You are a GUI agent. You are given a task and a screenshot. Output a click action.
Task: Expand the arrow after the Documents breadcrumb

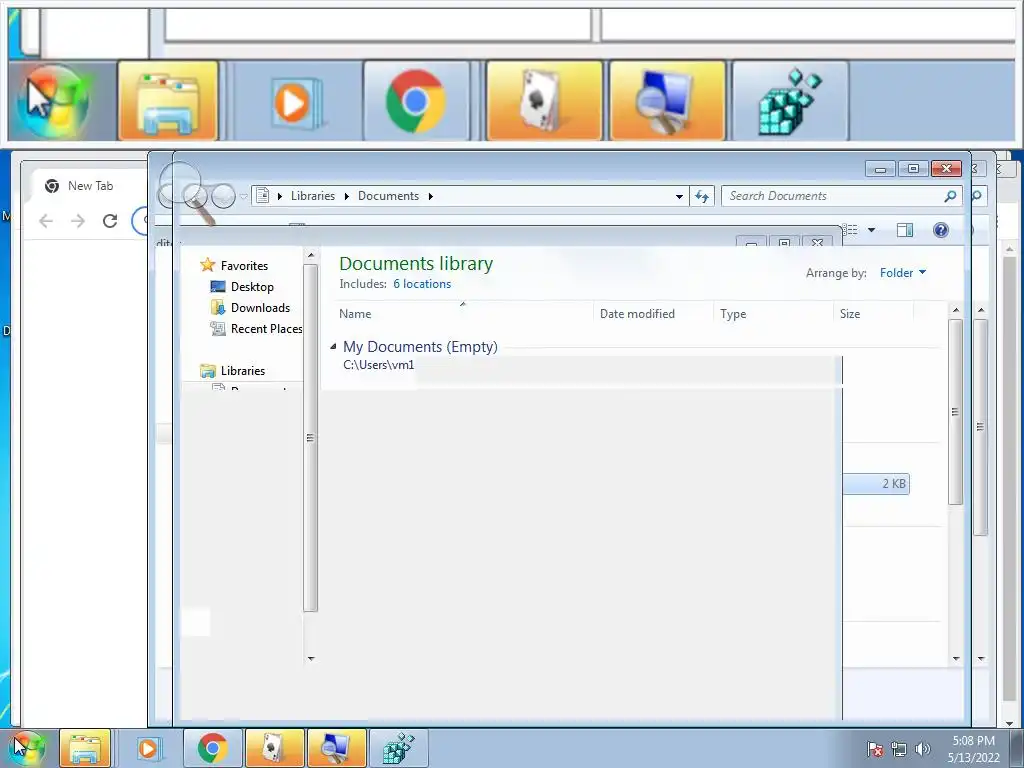430,196
